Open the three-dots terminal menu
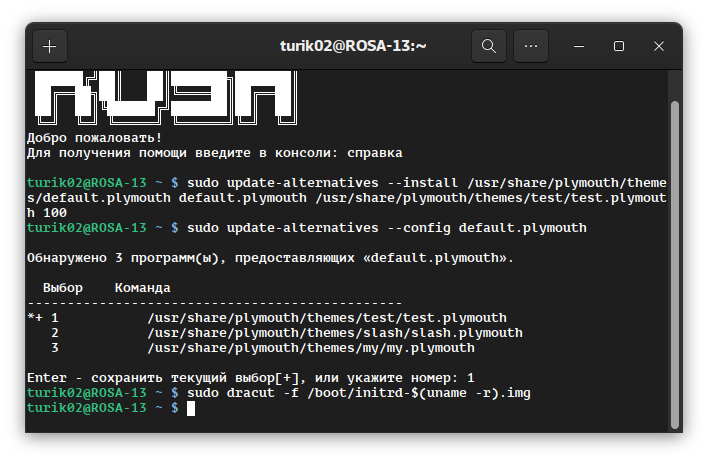Screen dimensions: 708x461 click(x=531, y=46)
